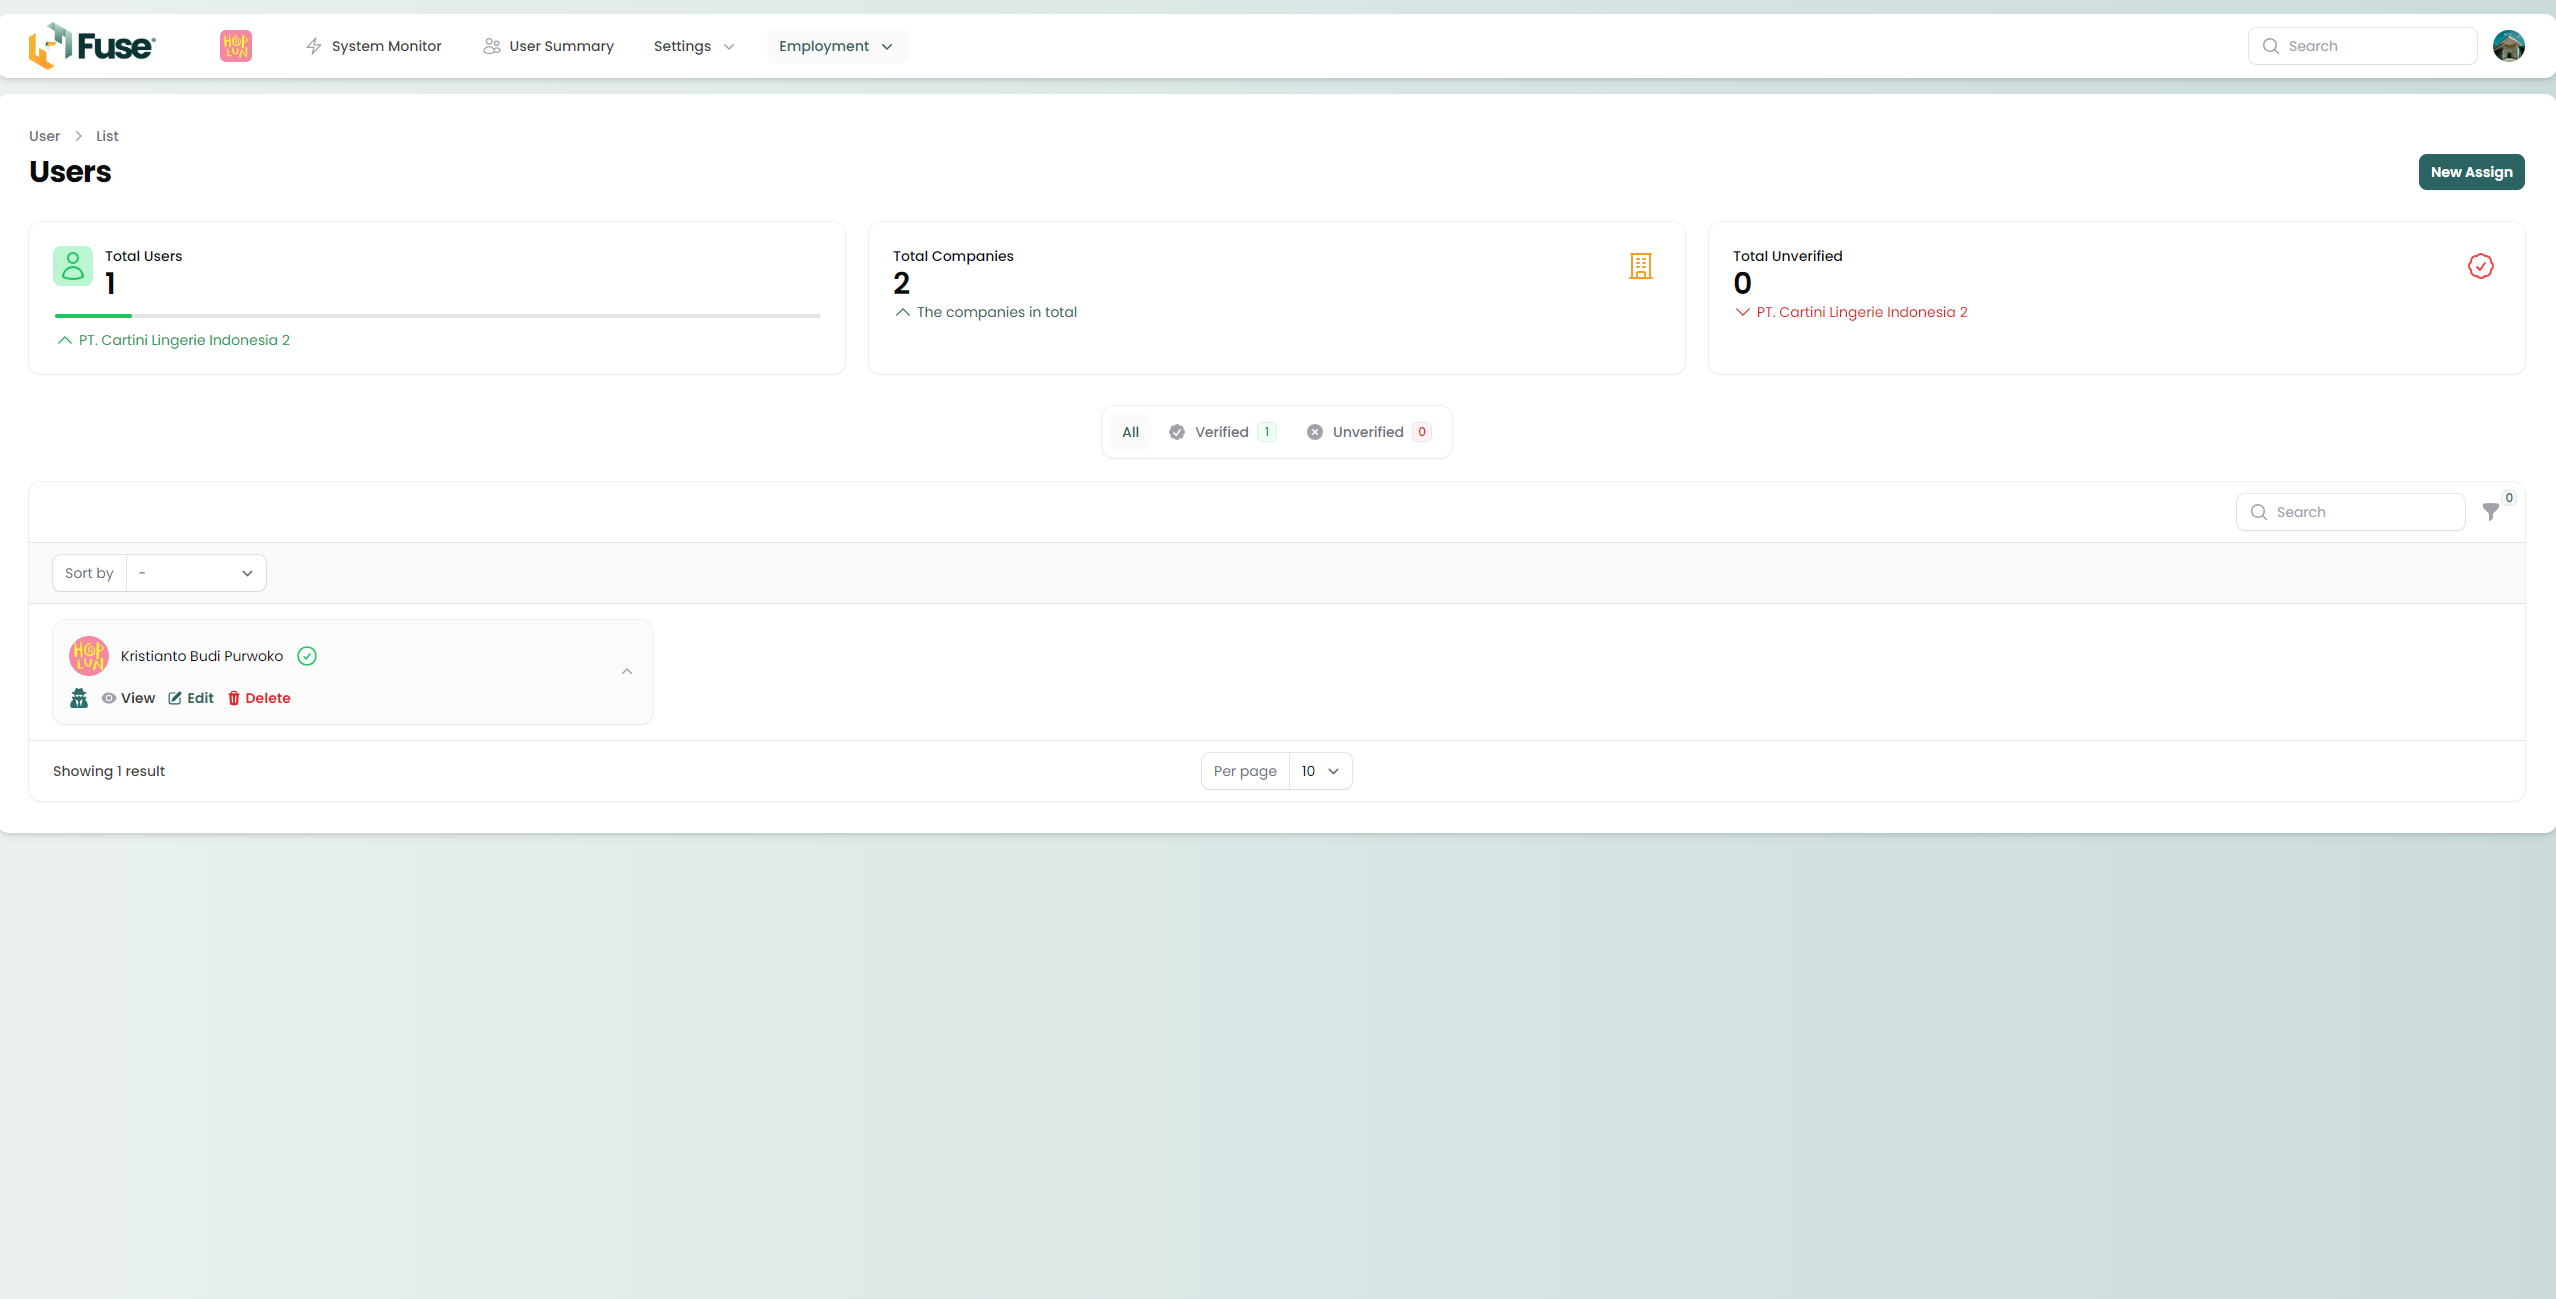Expand the Employment dropdown menu

(x=837, y=45)
